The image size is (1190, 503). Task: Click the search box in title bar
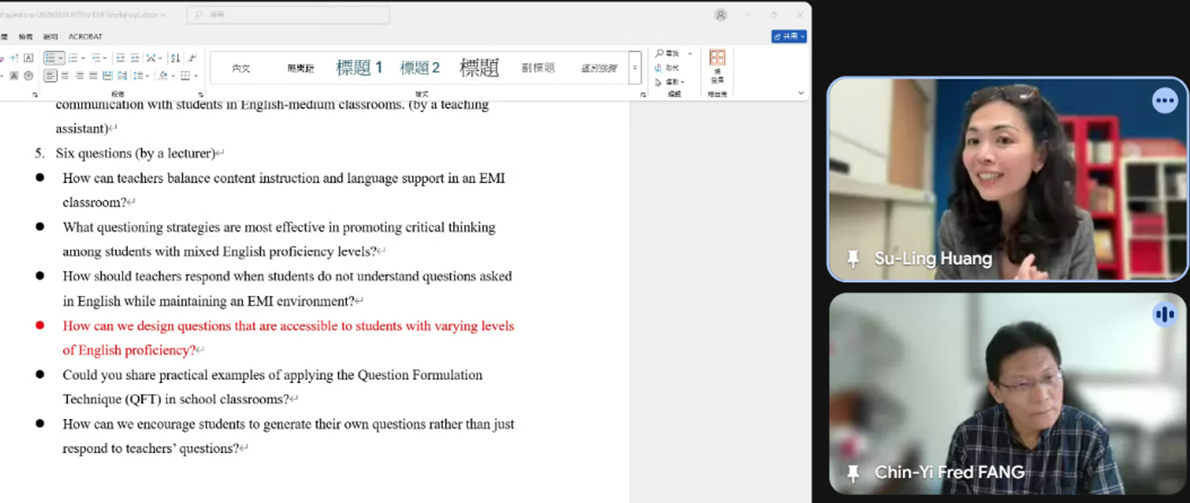pyautogui.click(x=288, y=15)
